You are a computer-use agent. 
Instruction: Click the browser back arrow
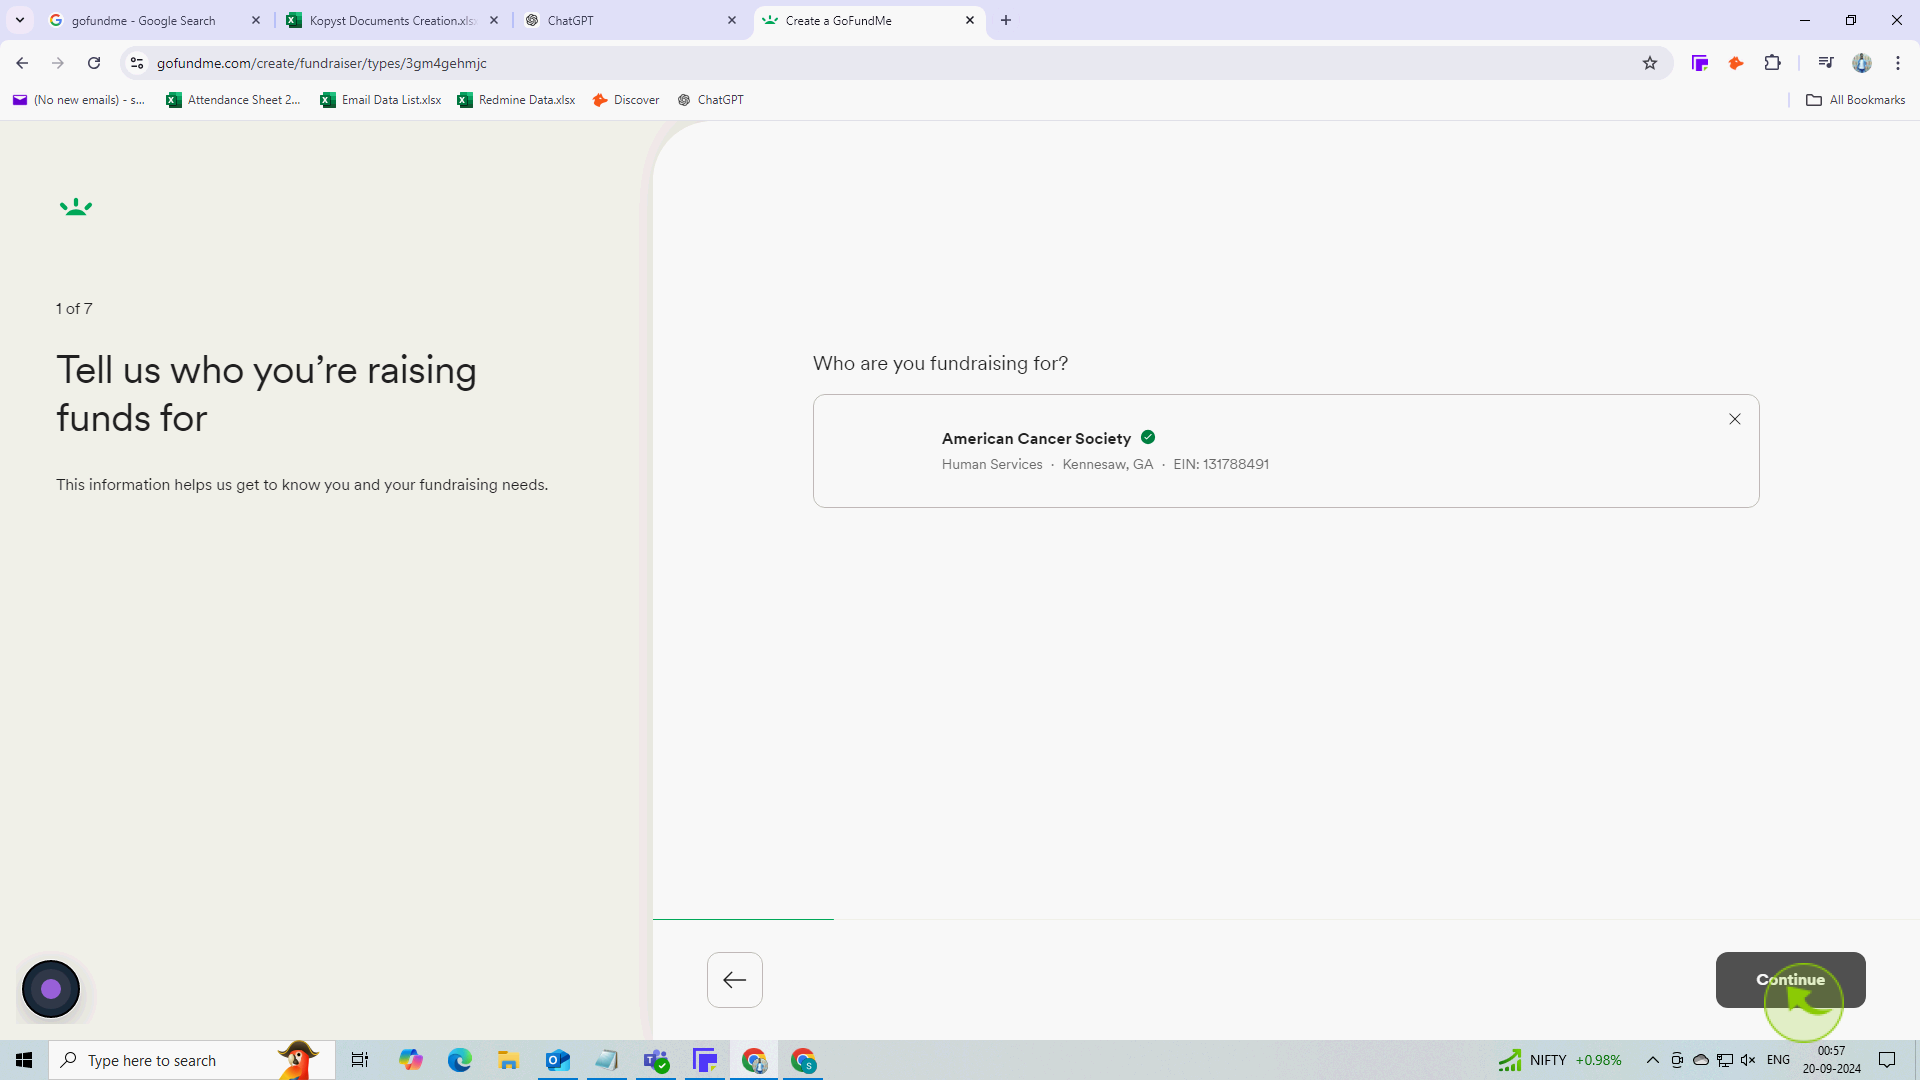tap(22, 63)
